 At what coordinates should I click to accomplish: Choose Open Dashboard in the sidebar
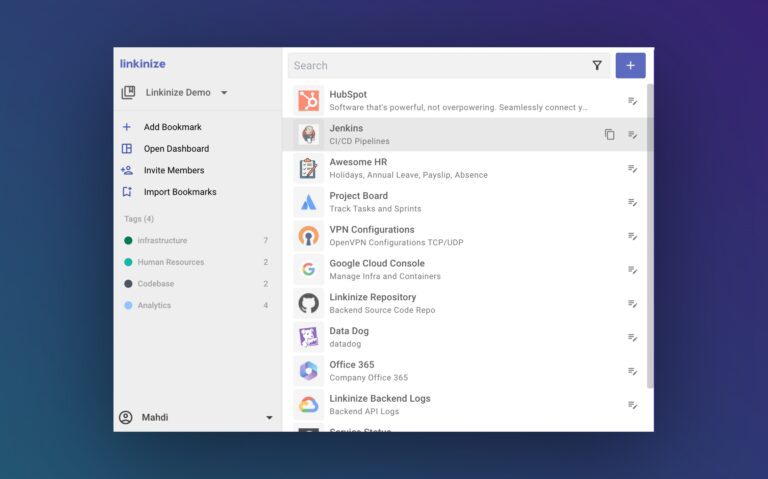click(176, 148)
